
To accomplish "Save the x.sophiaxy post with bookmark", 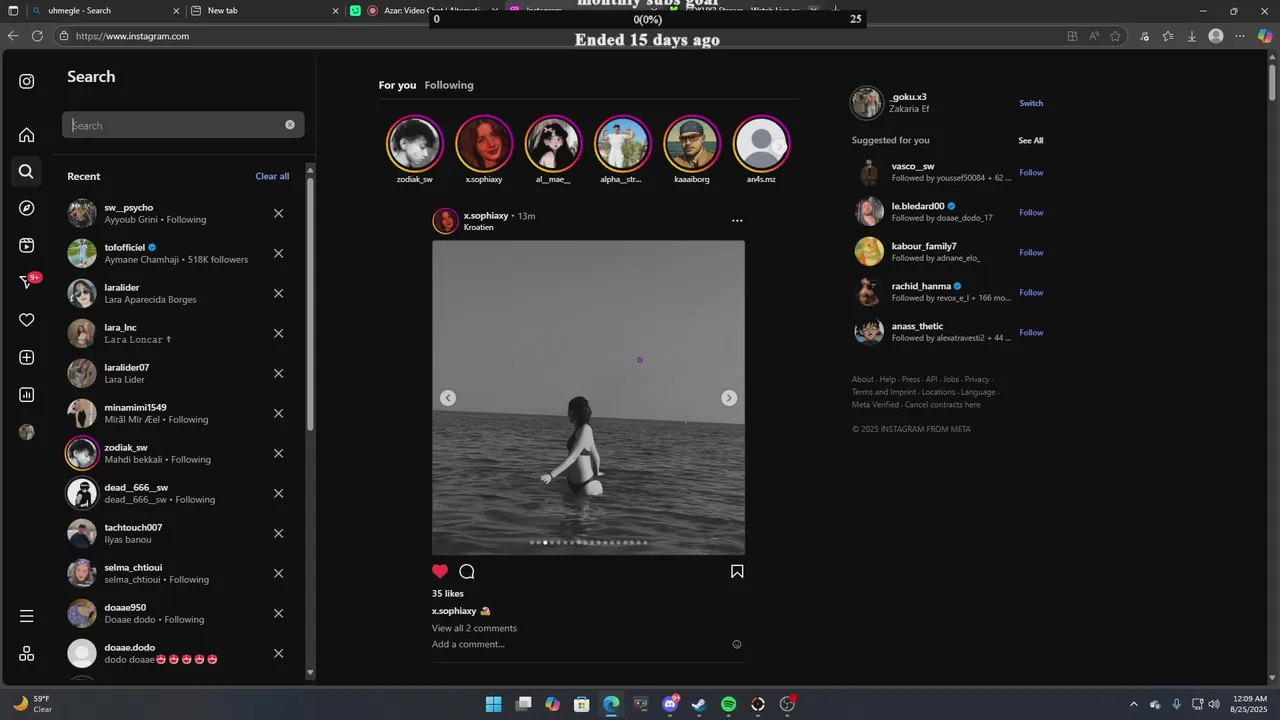I will 737,571.
